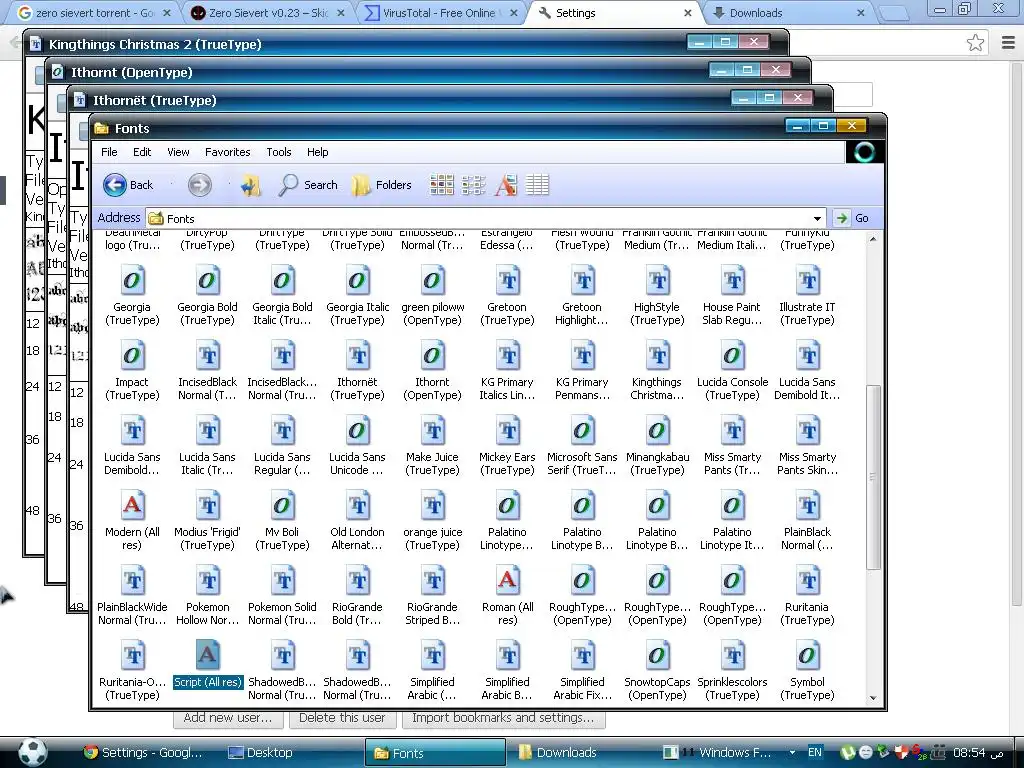Viewport: 1024px width, 768px height.
Task: Go up one folder level icon
Action: point(251,185)
